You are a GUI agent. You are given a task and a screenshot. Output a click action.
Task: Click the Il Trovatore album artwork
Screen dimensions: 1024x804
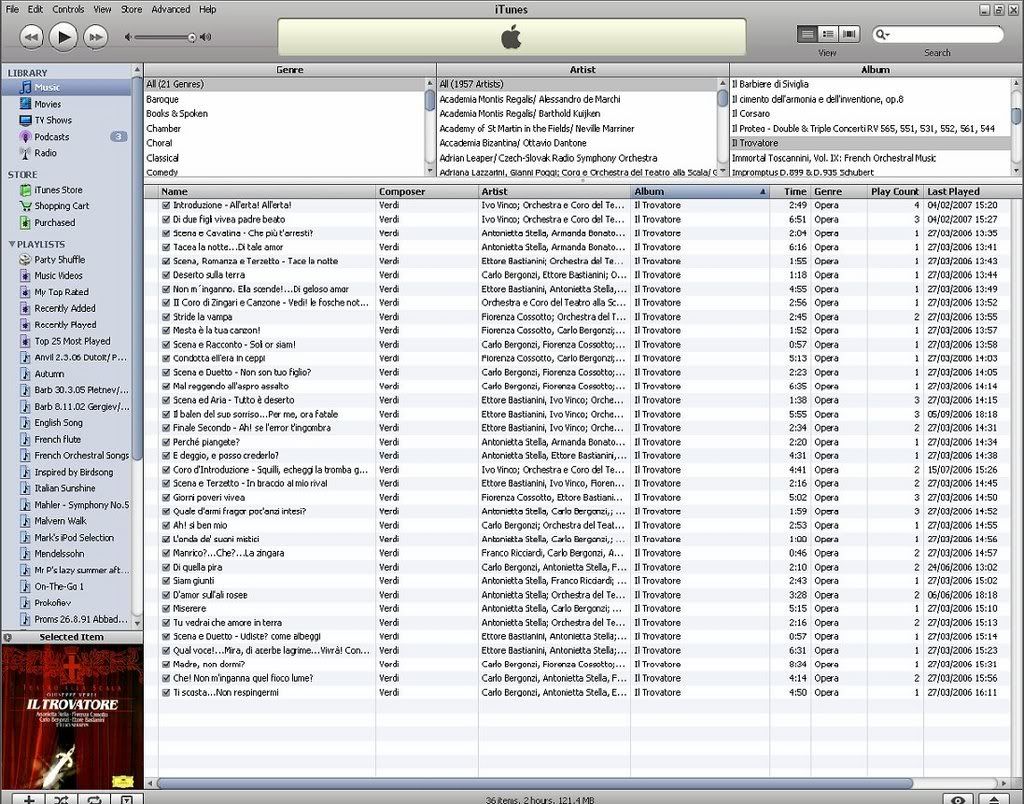(72, 716)
